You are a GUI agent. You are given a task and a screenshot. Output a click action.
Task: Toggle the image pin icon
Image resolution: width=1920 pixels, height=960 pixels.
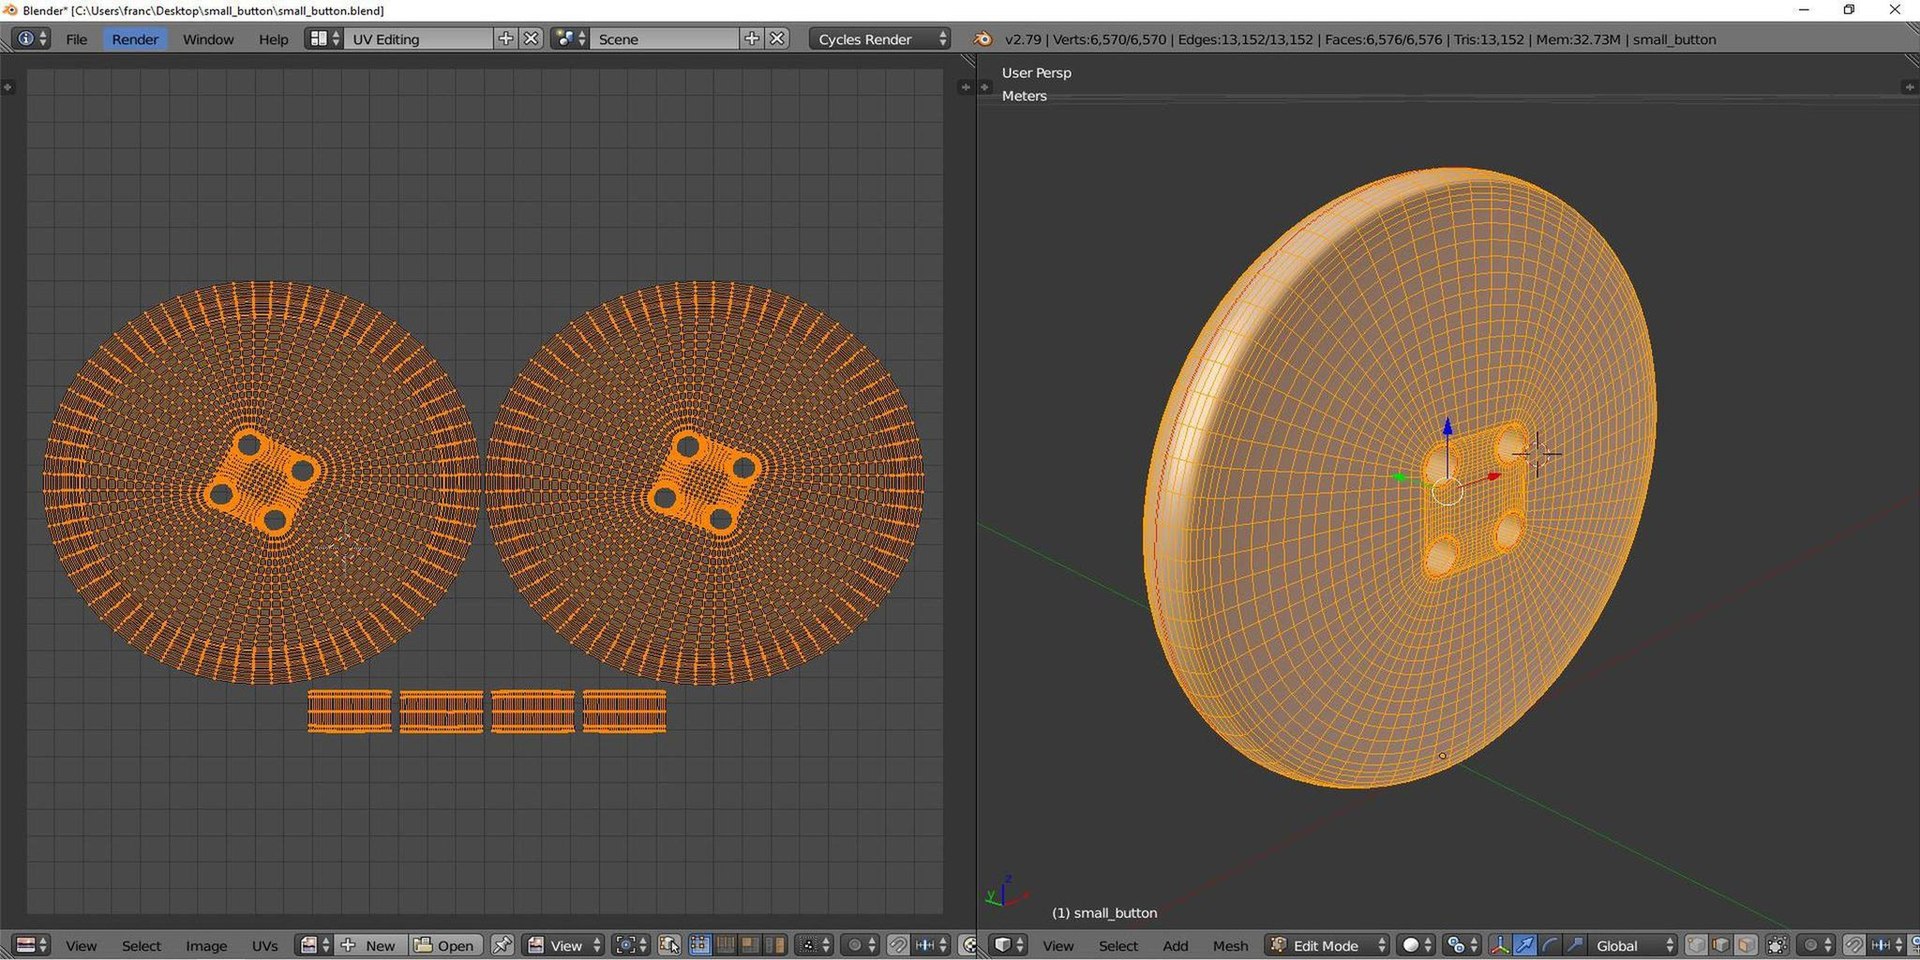[x=503, y=945]
